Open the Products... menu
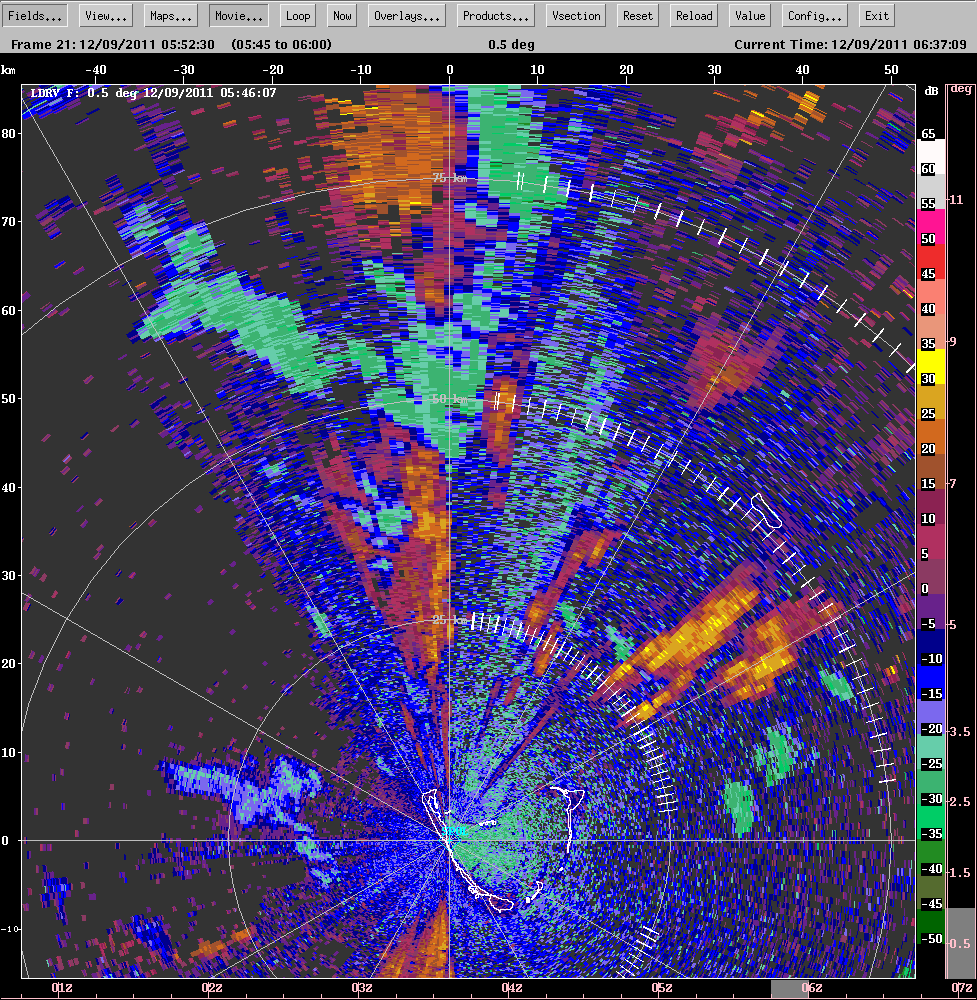This screenshot has width=977, height=1000. (496, 16)
